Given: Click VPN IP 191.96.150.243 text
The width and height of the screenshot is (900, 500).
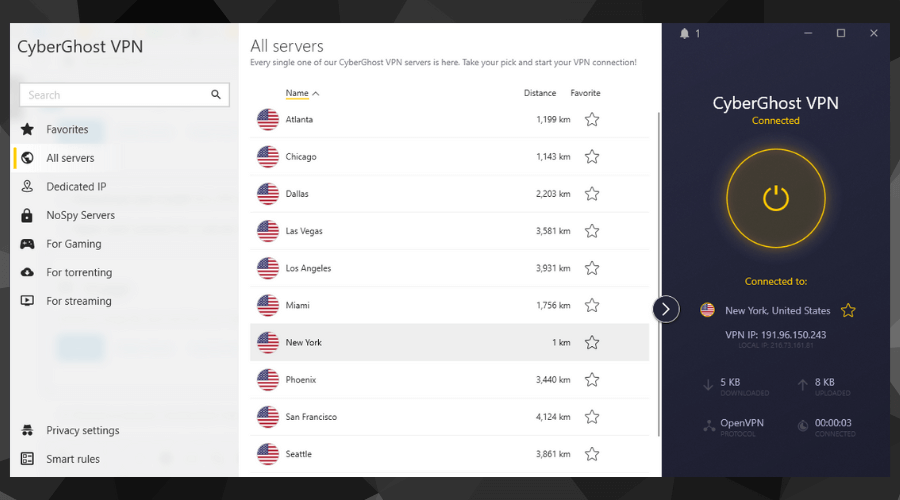Looking at the screenshot, I should coord(775,335).
